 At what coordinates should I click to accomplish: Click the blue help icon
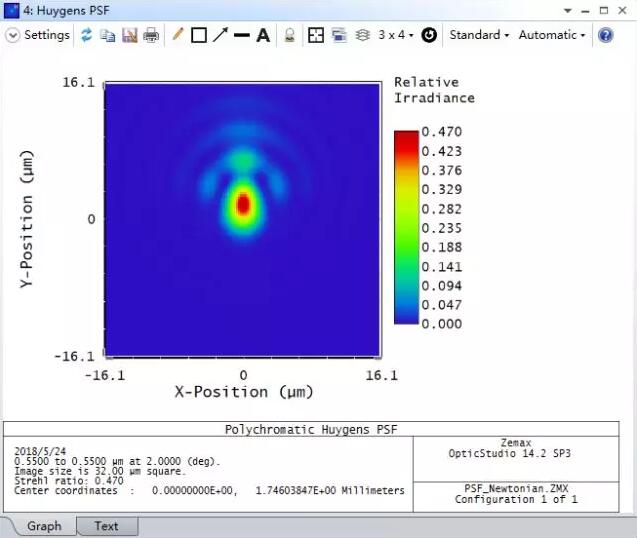click(605, 35)
